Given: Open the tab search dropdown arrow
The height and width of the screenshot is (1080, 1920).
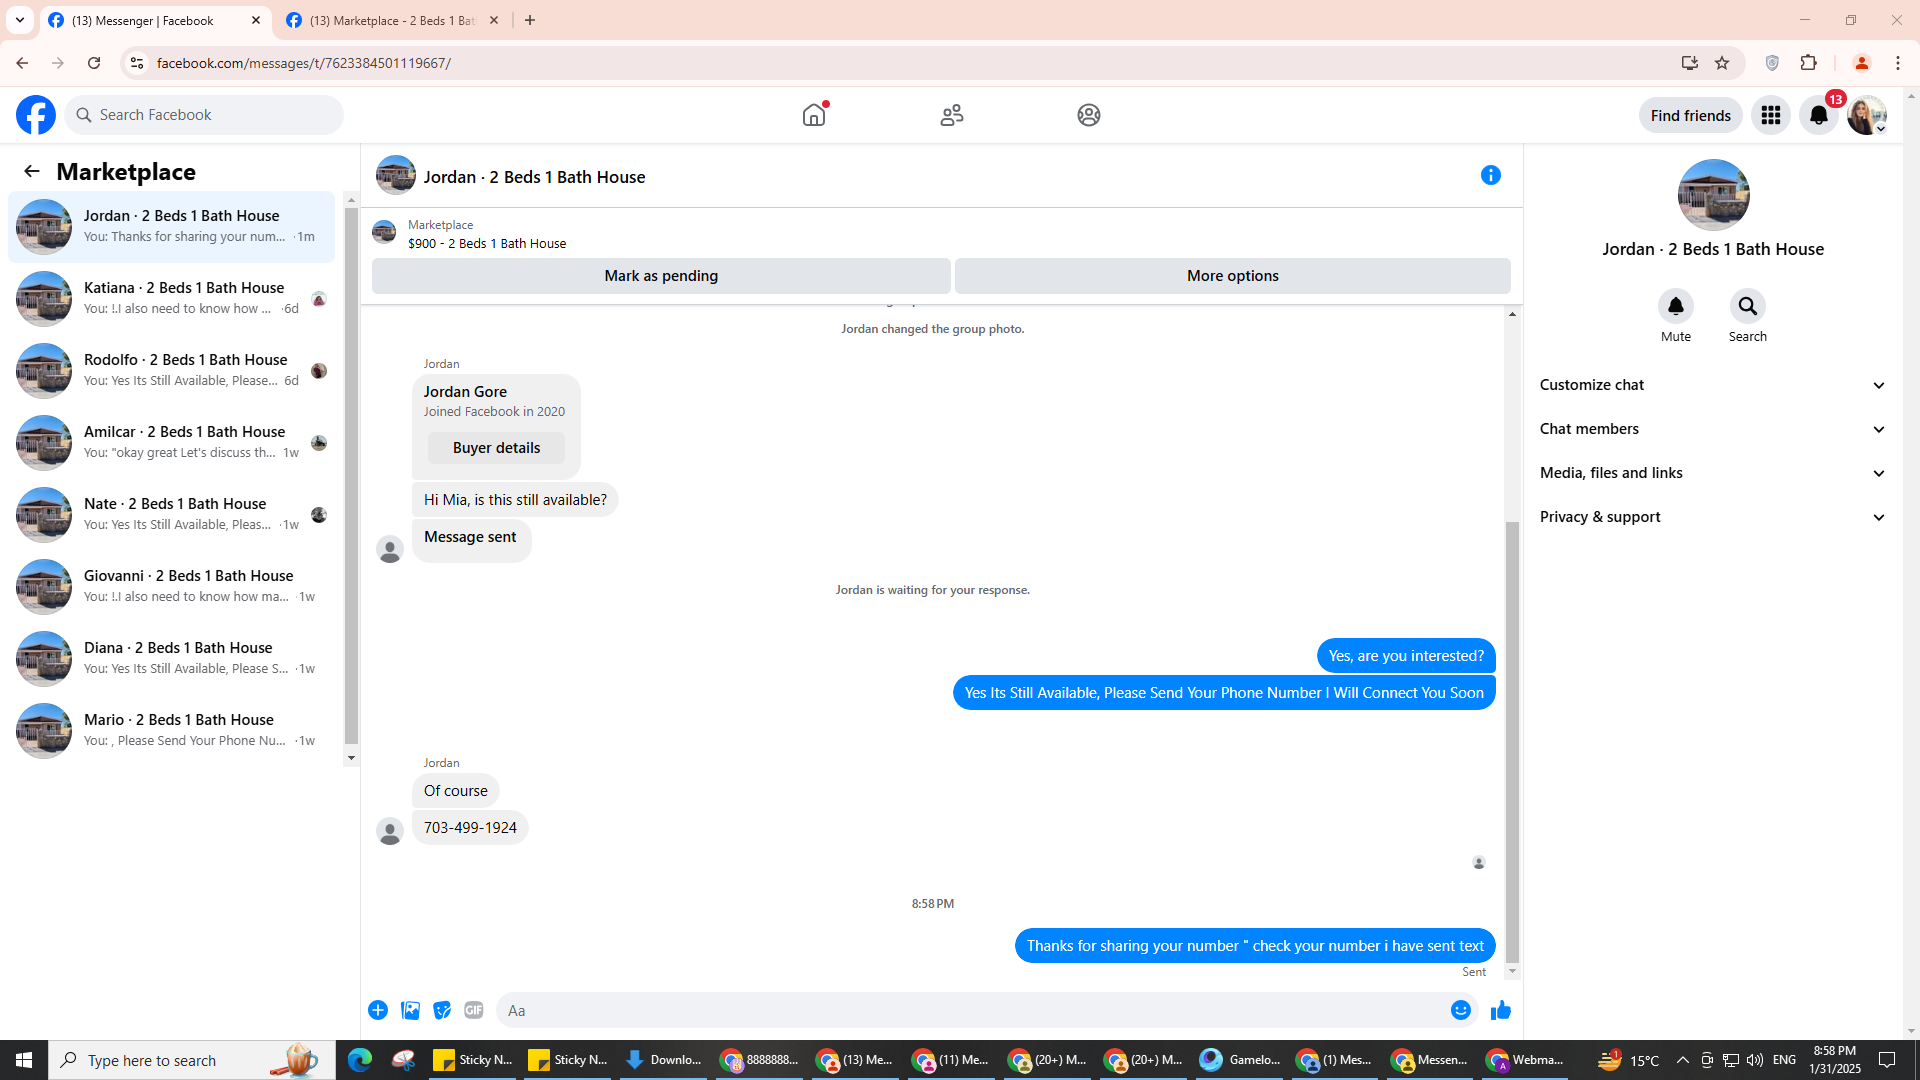Looking at the screenshot, I should coord(20,20).
